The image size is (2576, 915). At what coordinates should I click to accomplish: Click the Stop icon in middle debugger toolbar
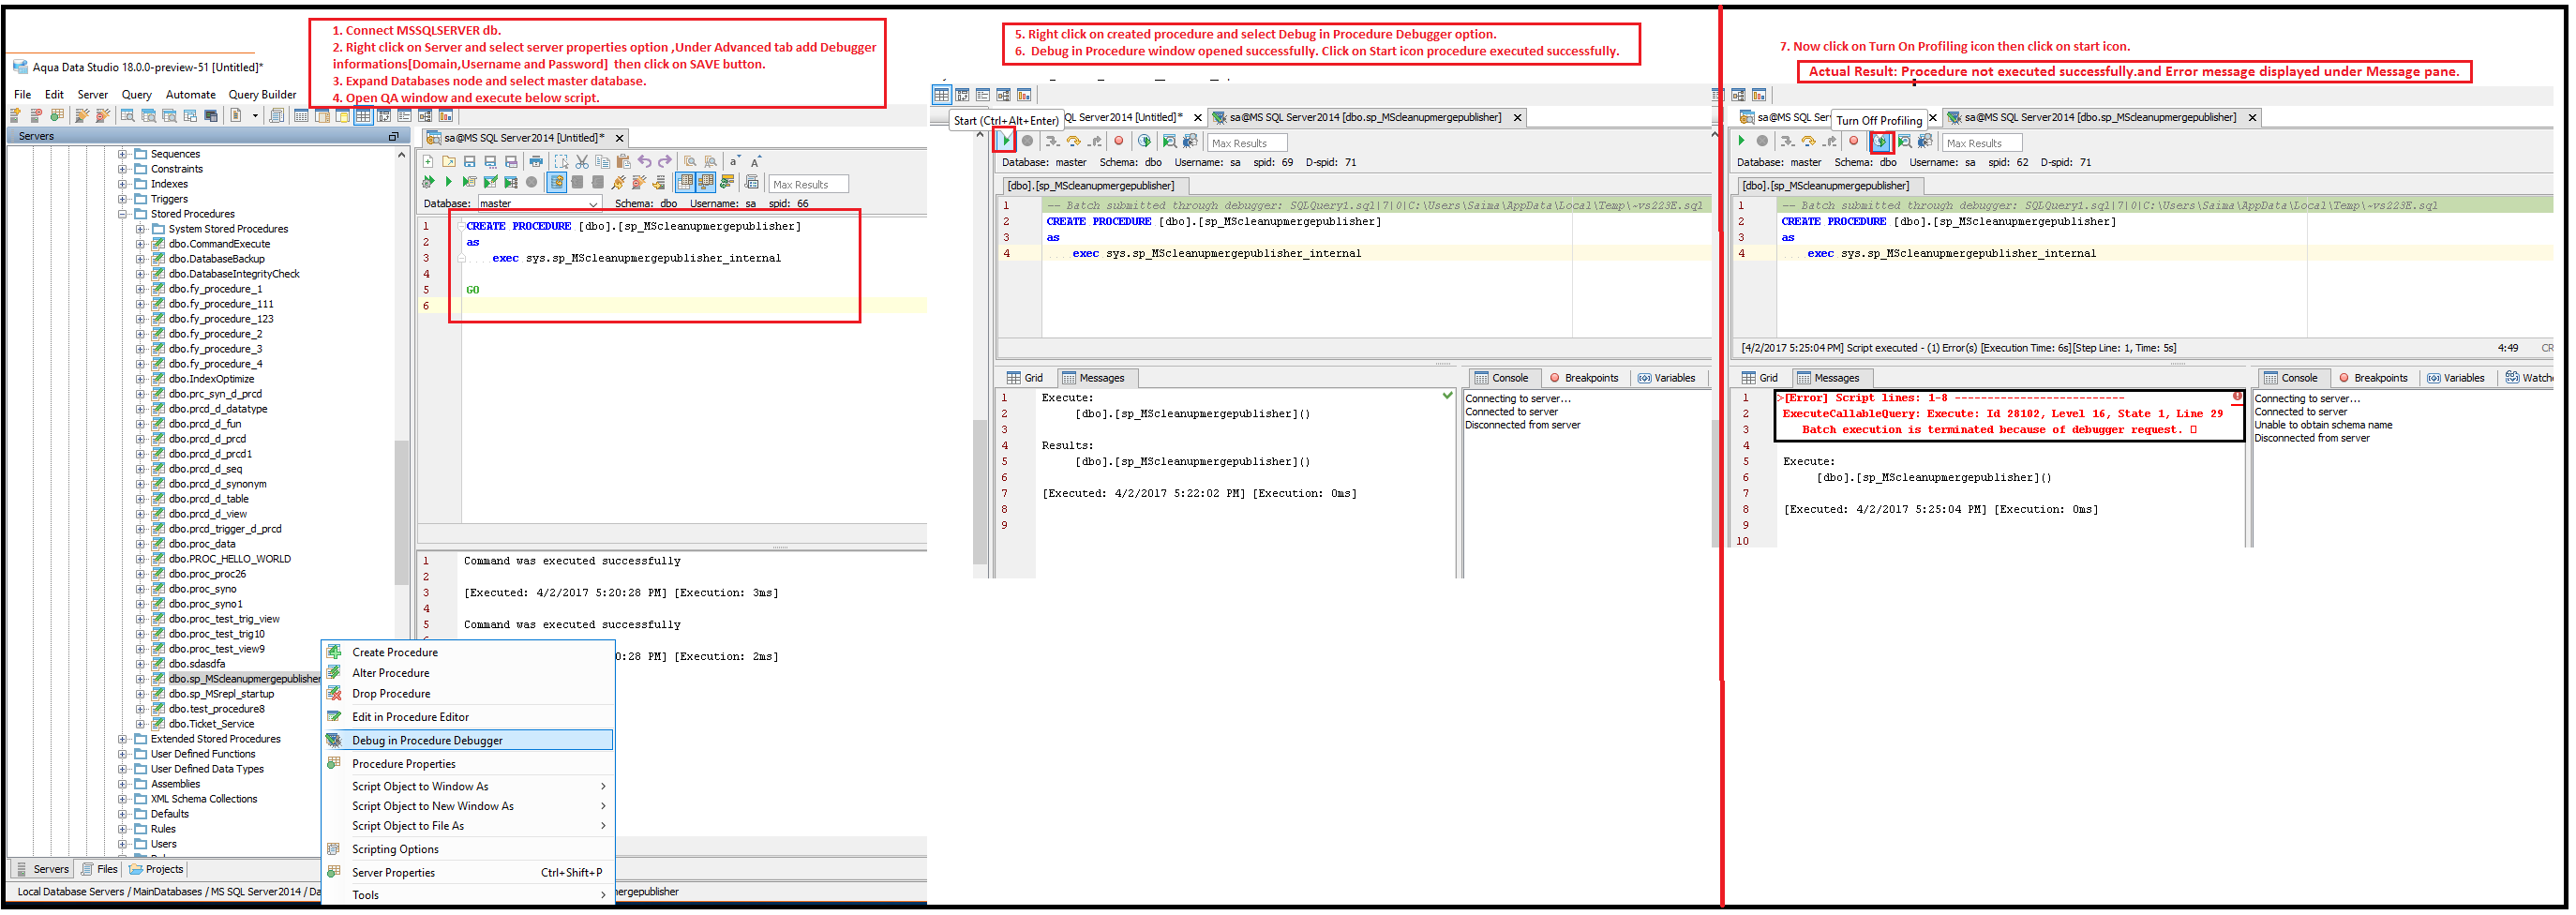coord(1027,141)
